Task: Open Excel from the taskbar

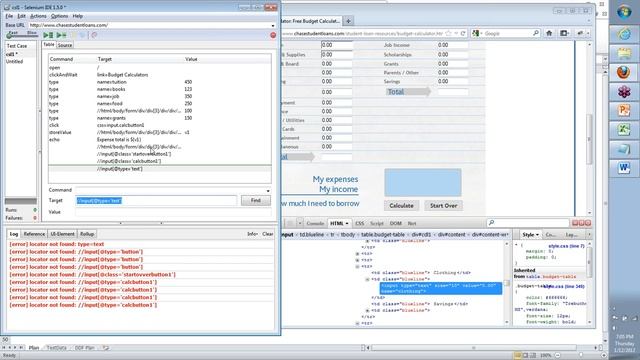Action: click(x=624, y=130)
